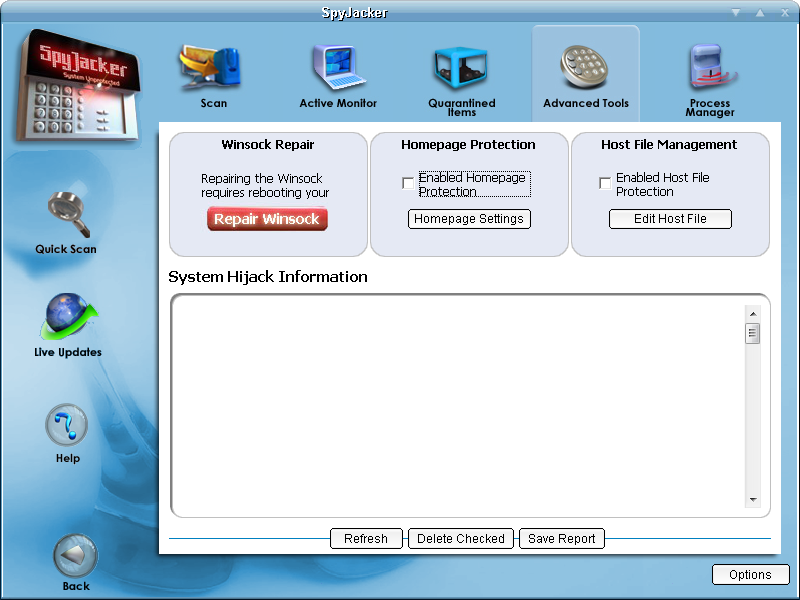Open the Process Manager icon
The height and width of the screenshot is (600, 800).
tap(711, 67)
